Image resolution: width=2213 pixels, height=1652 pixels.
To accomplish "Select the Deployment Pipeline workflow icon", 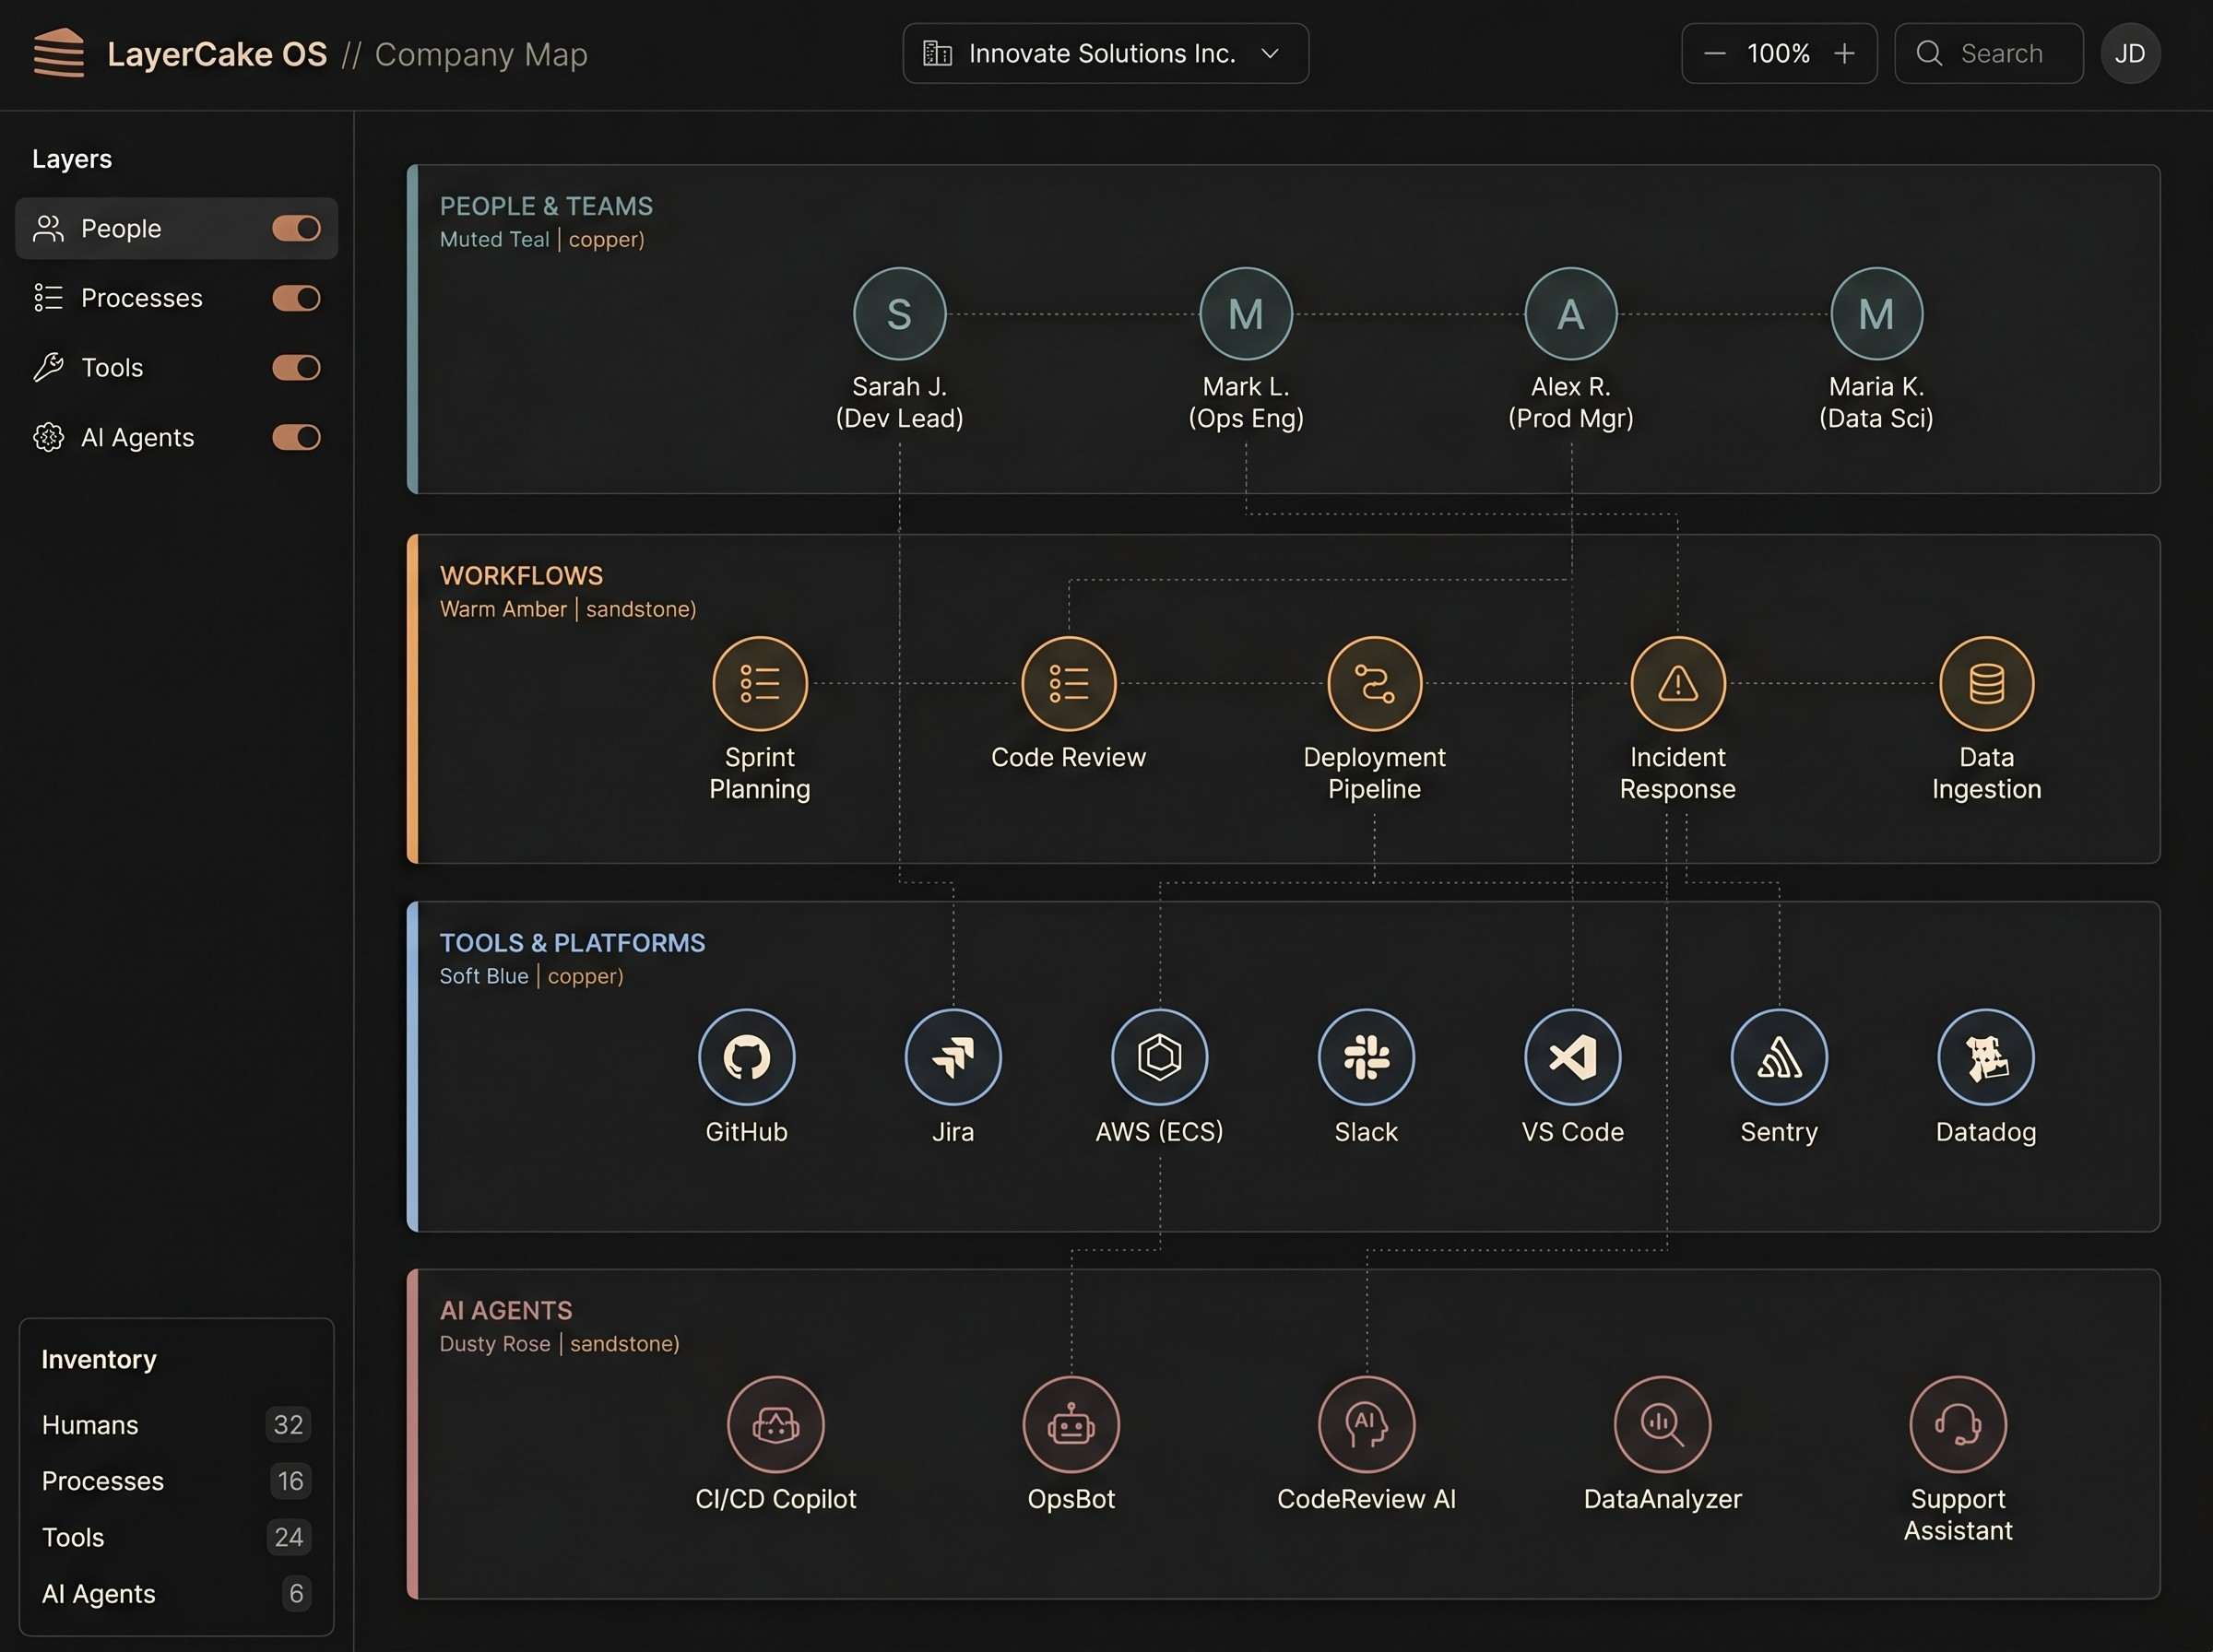I will [1374, 684].
